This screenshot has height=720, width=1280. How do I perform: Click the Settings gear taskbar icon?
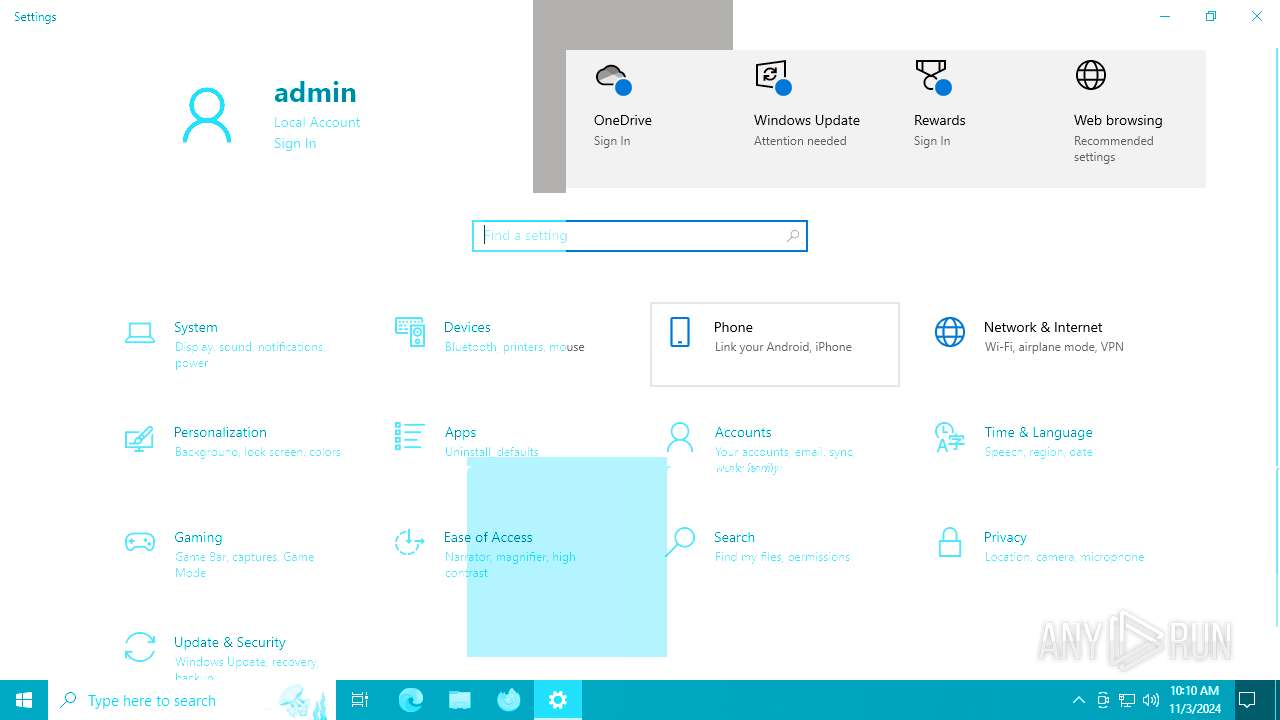click(558, 700)
